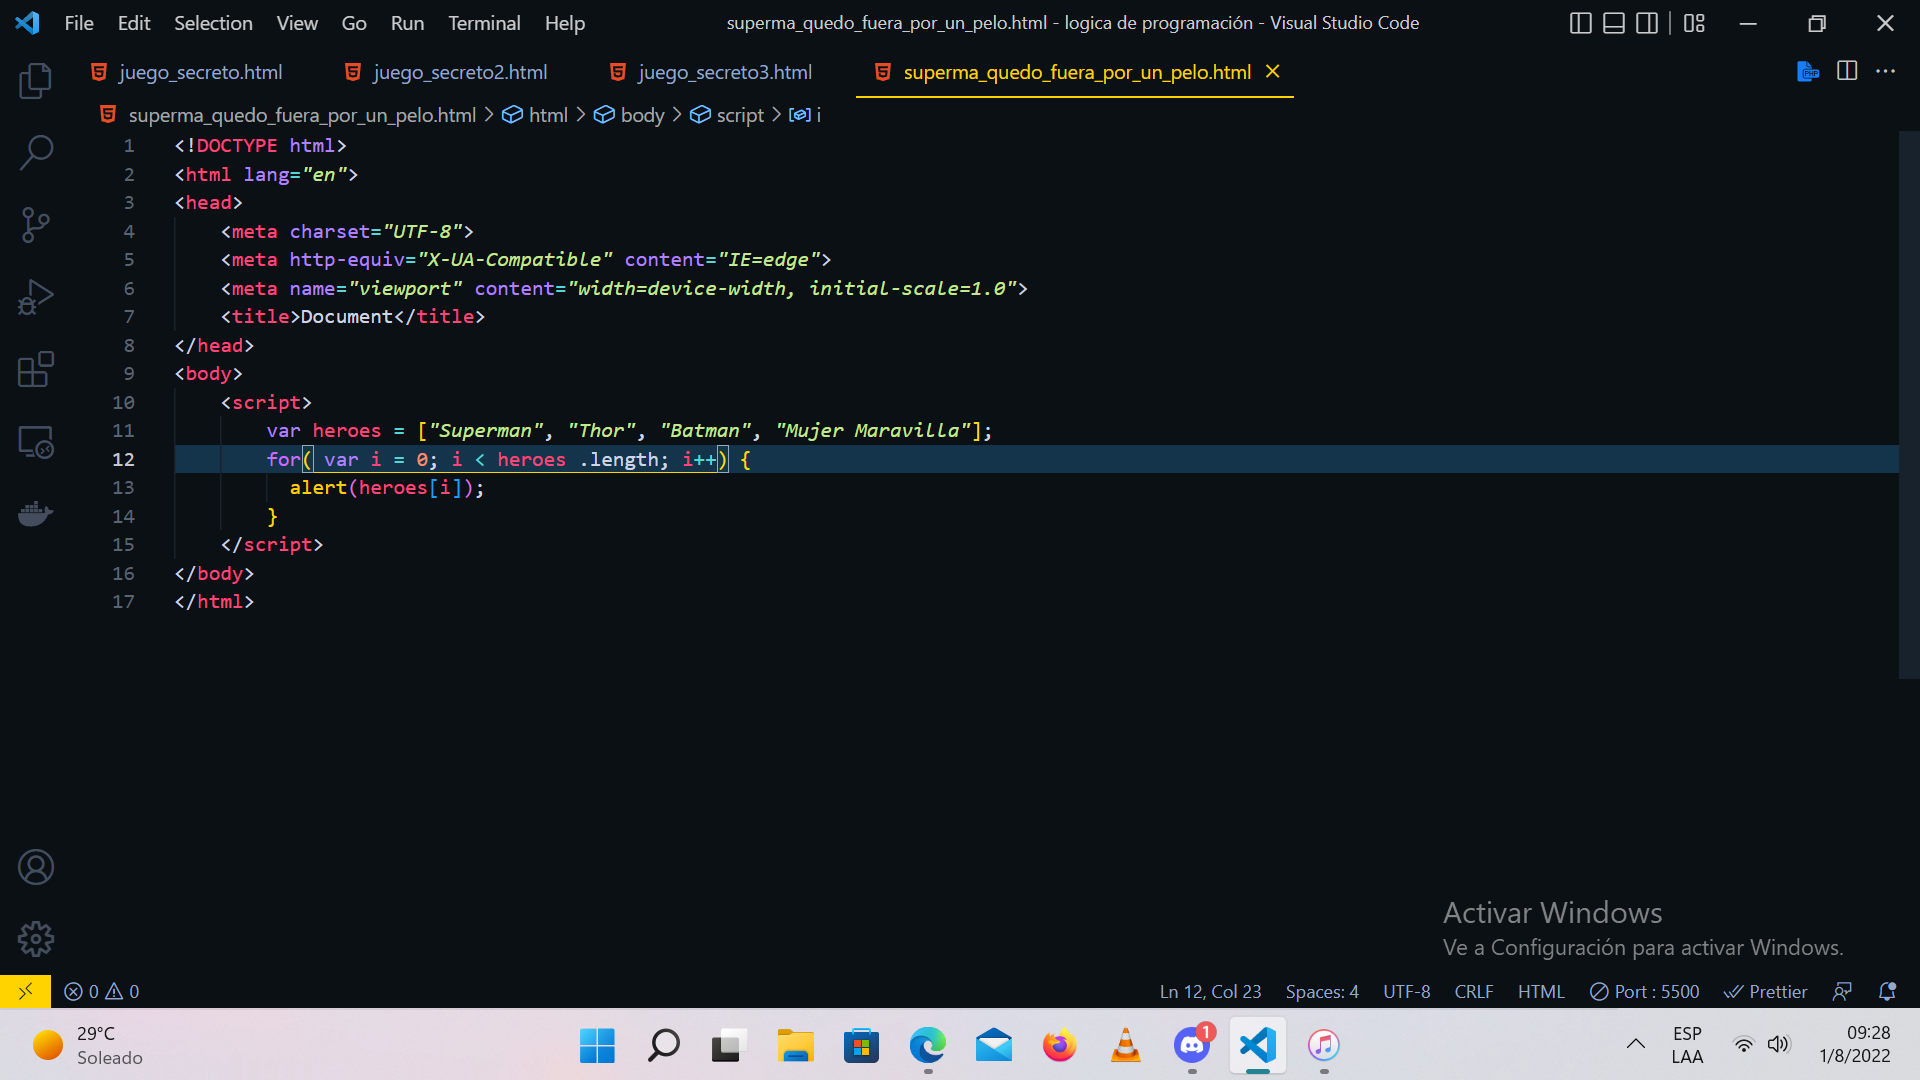
Task: Go to line via Ln 12, Col 23
Action: pyautogui.click(x=1210, y=991)
